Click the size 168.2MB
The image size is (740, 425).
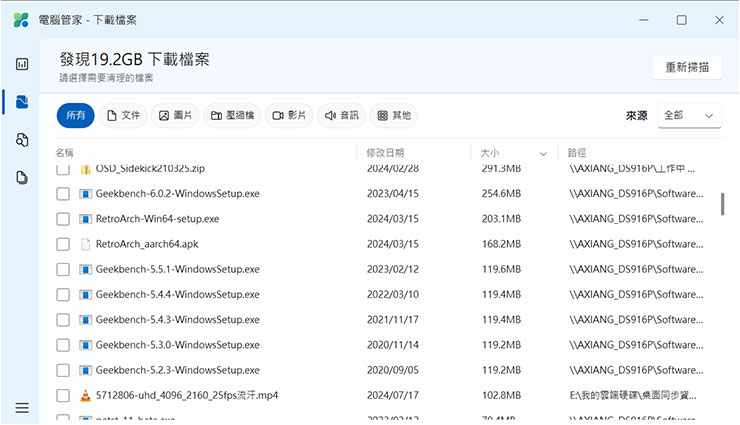pyautogui.click(x=501, y=244)
